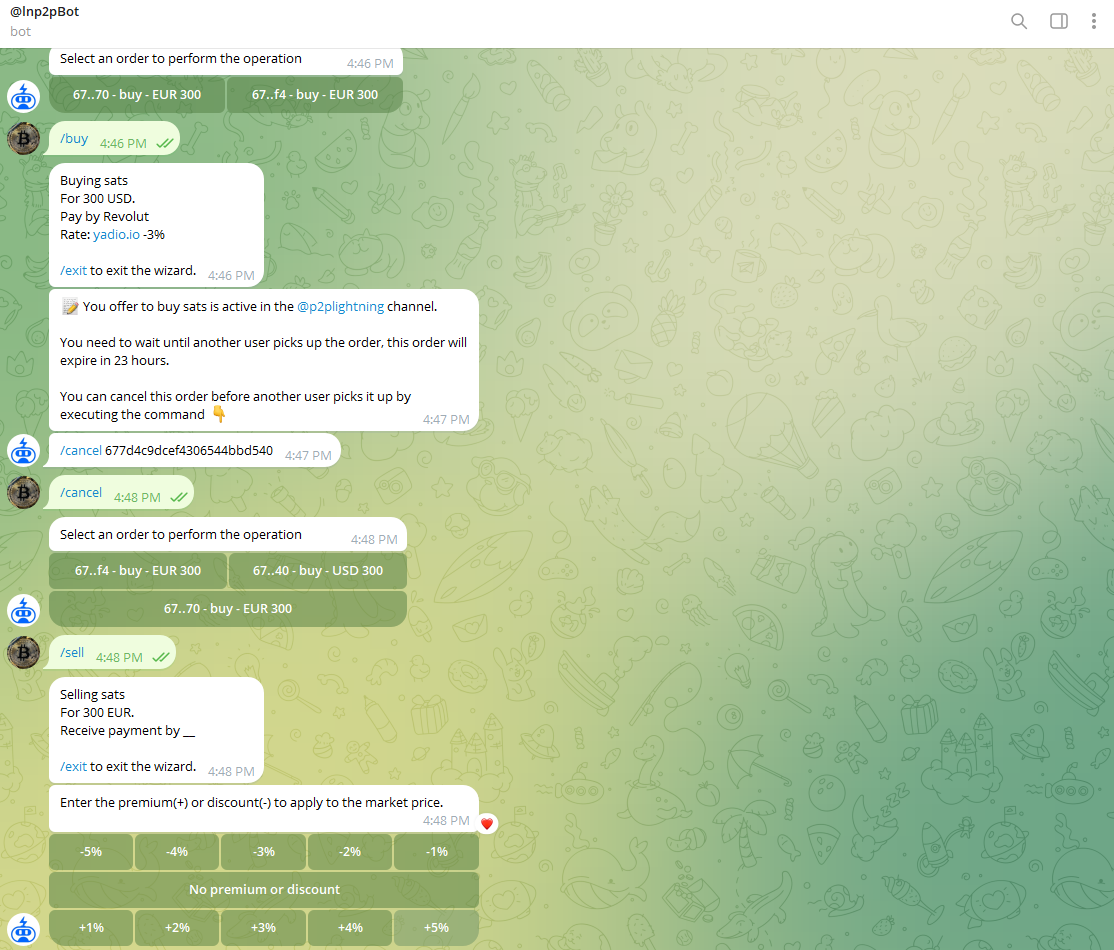
Task: Apply a +2% premium
Action: tap(177, 927)
